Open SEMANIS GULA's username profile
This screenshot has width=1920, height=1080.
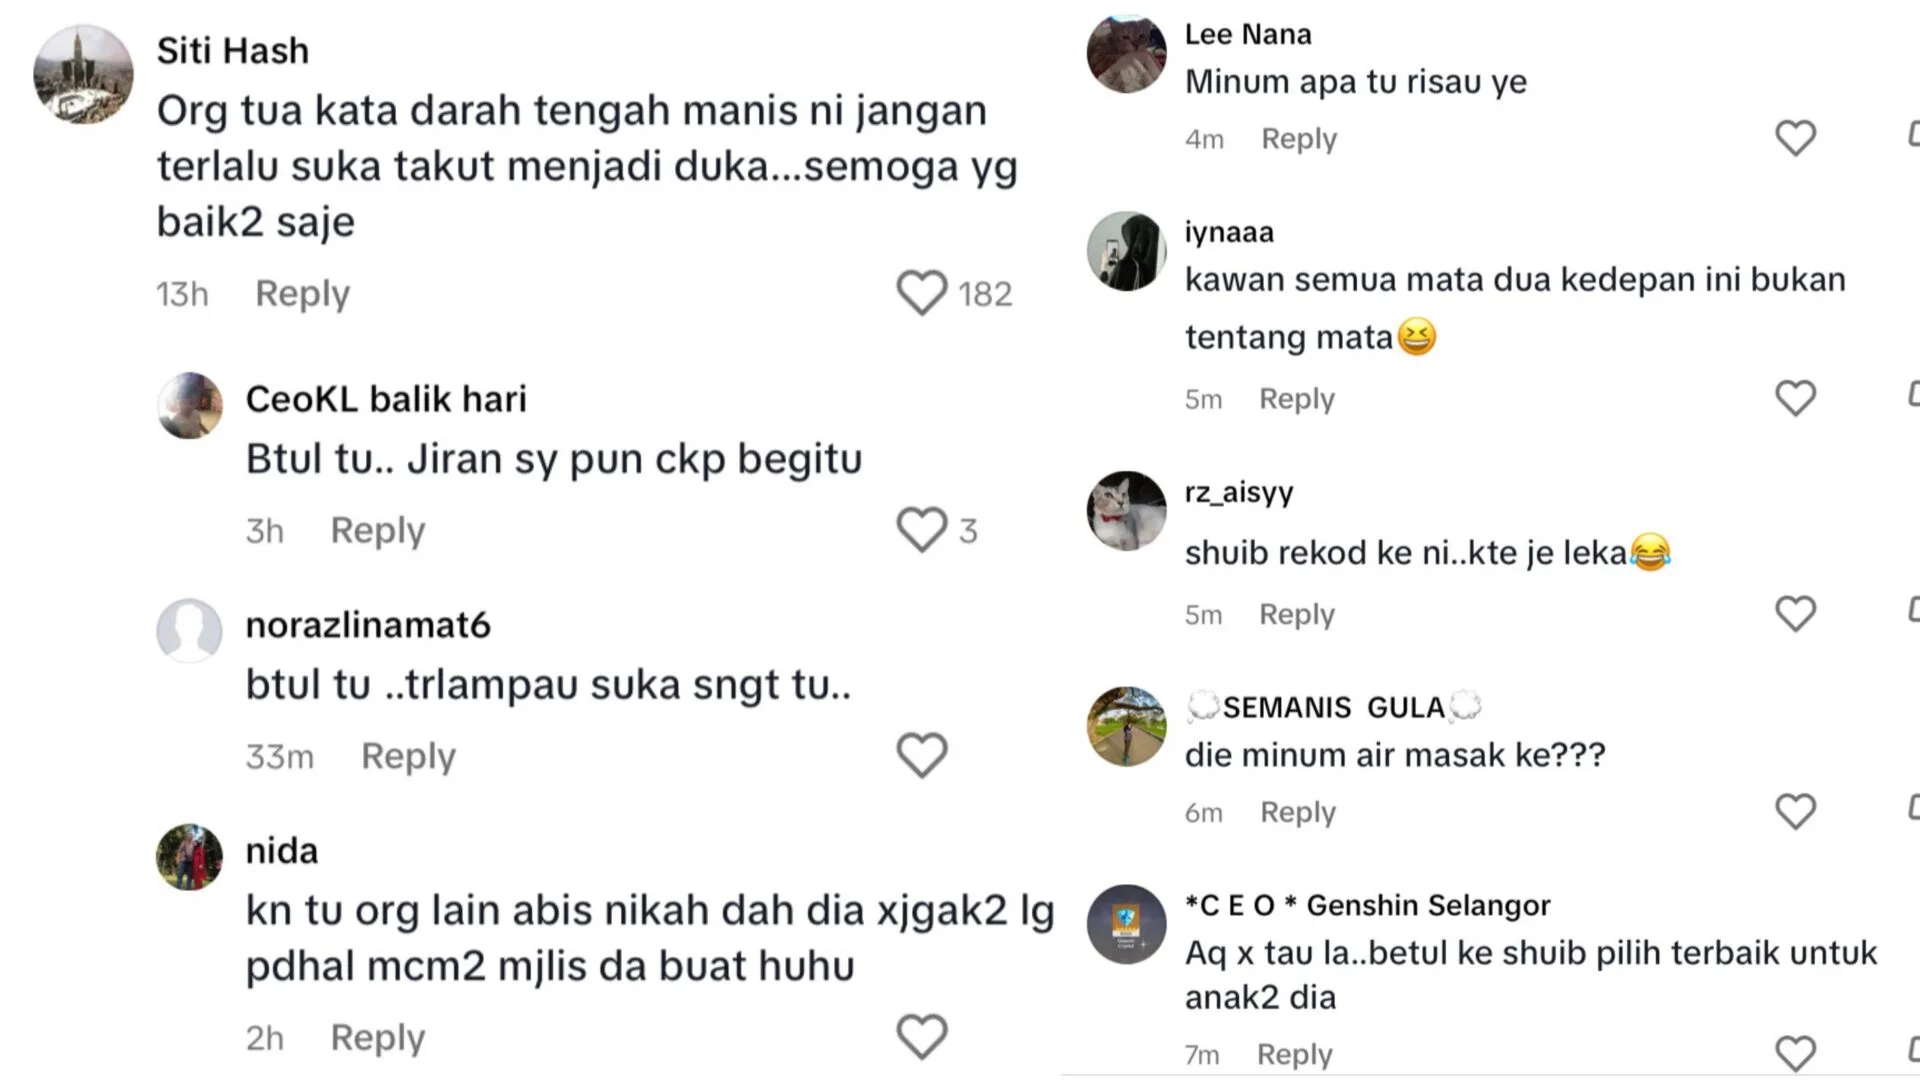click(1333, 707)
